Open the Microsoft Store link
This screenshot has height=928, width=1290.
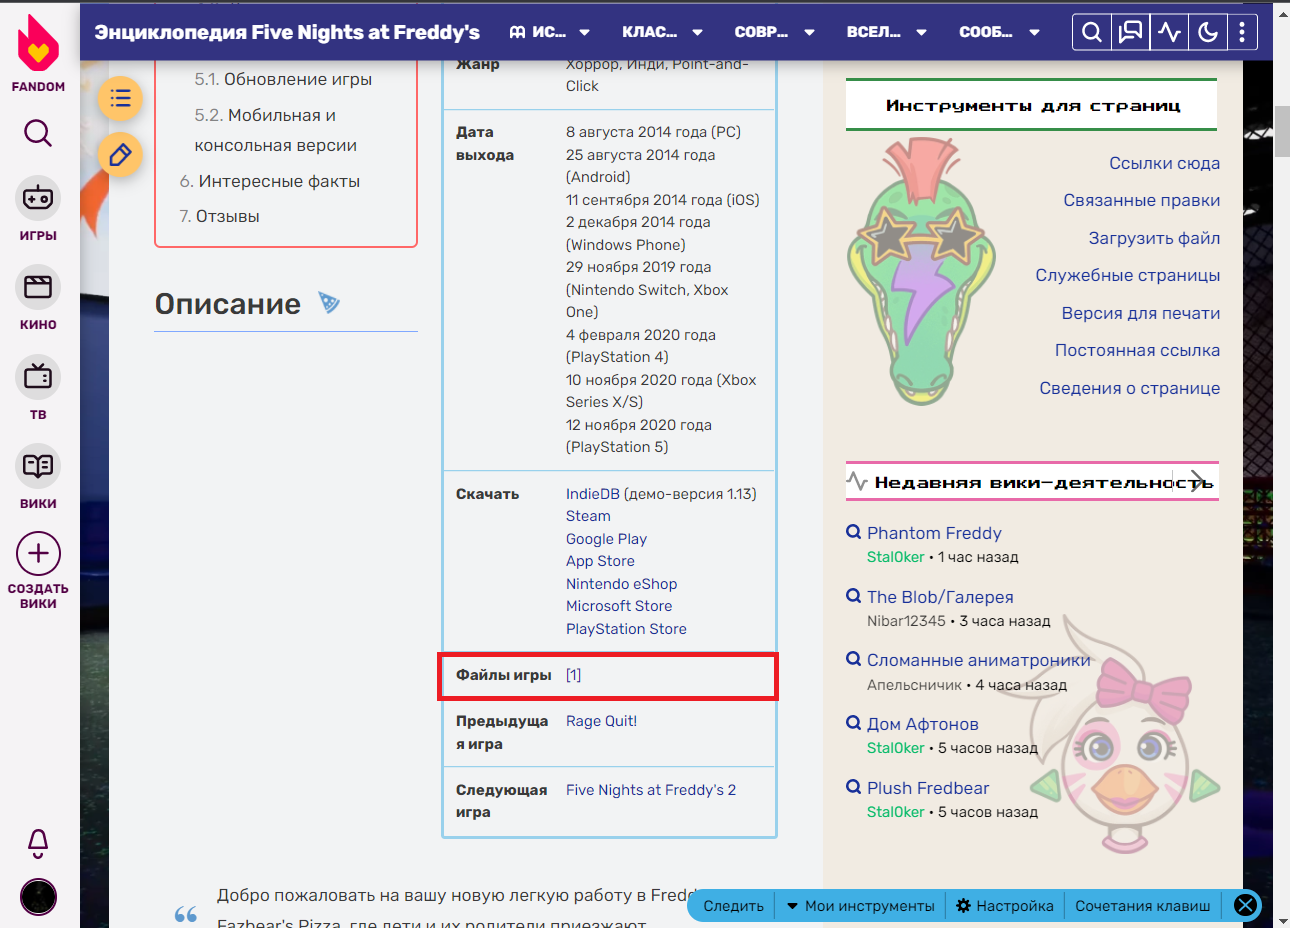click(x=619, y=606)
